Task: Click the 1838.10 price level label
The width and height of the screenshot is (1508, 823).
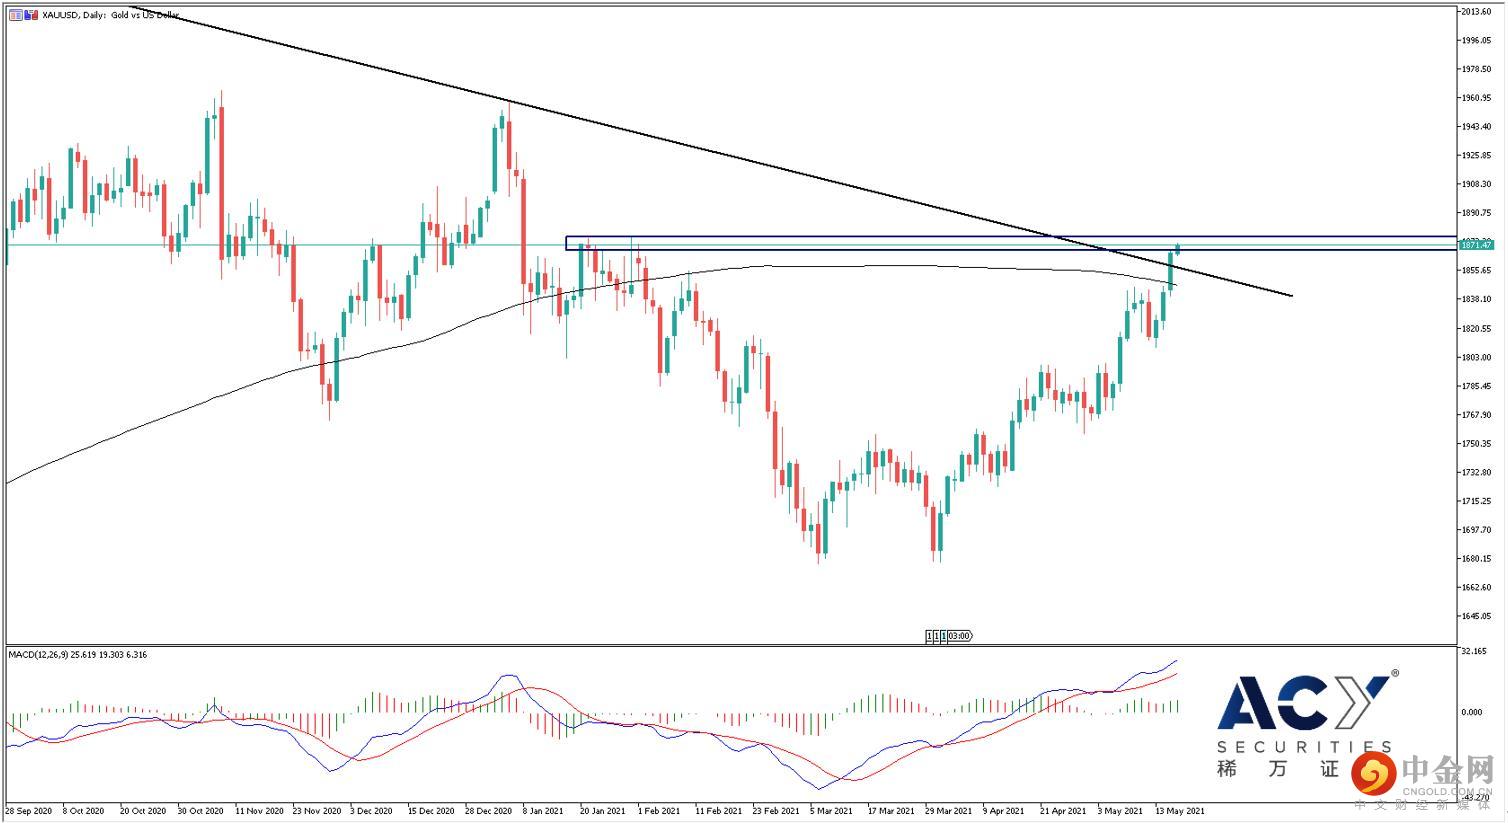Action: pos(1477,299)
